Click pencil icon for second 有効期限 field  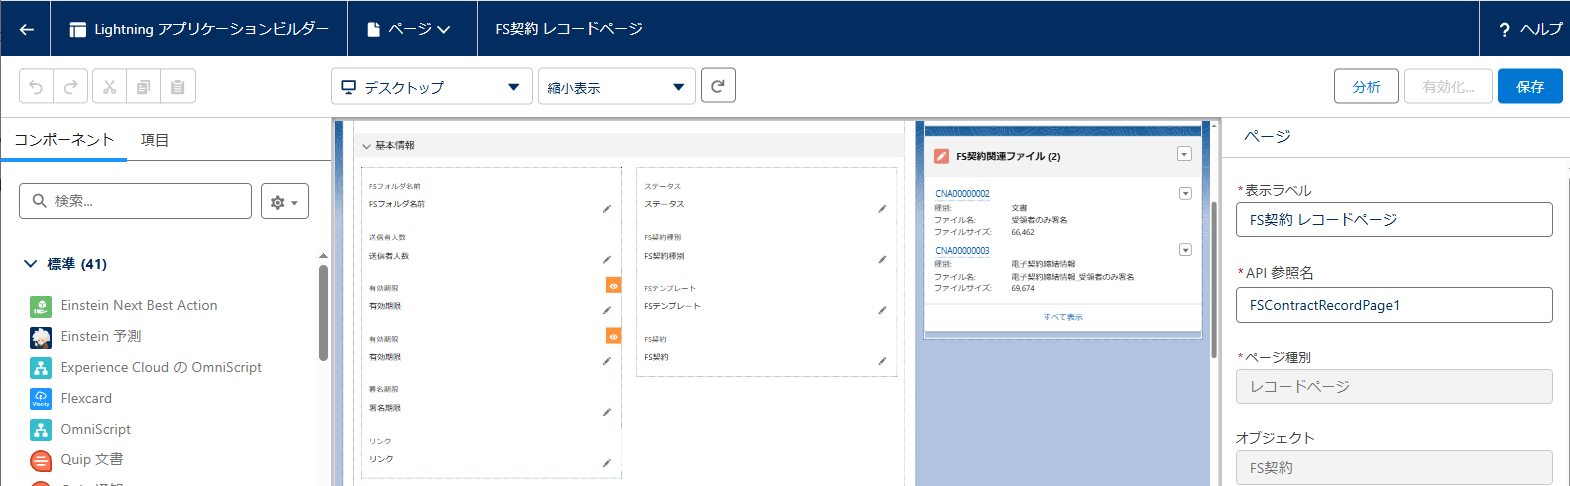(606, 361)
